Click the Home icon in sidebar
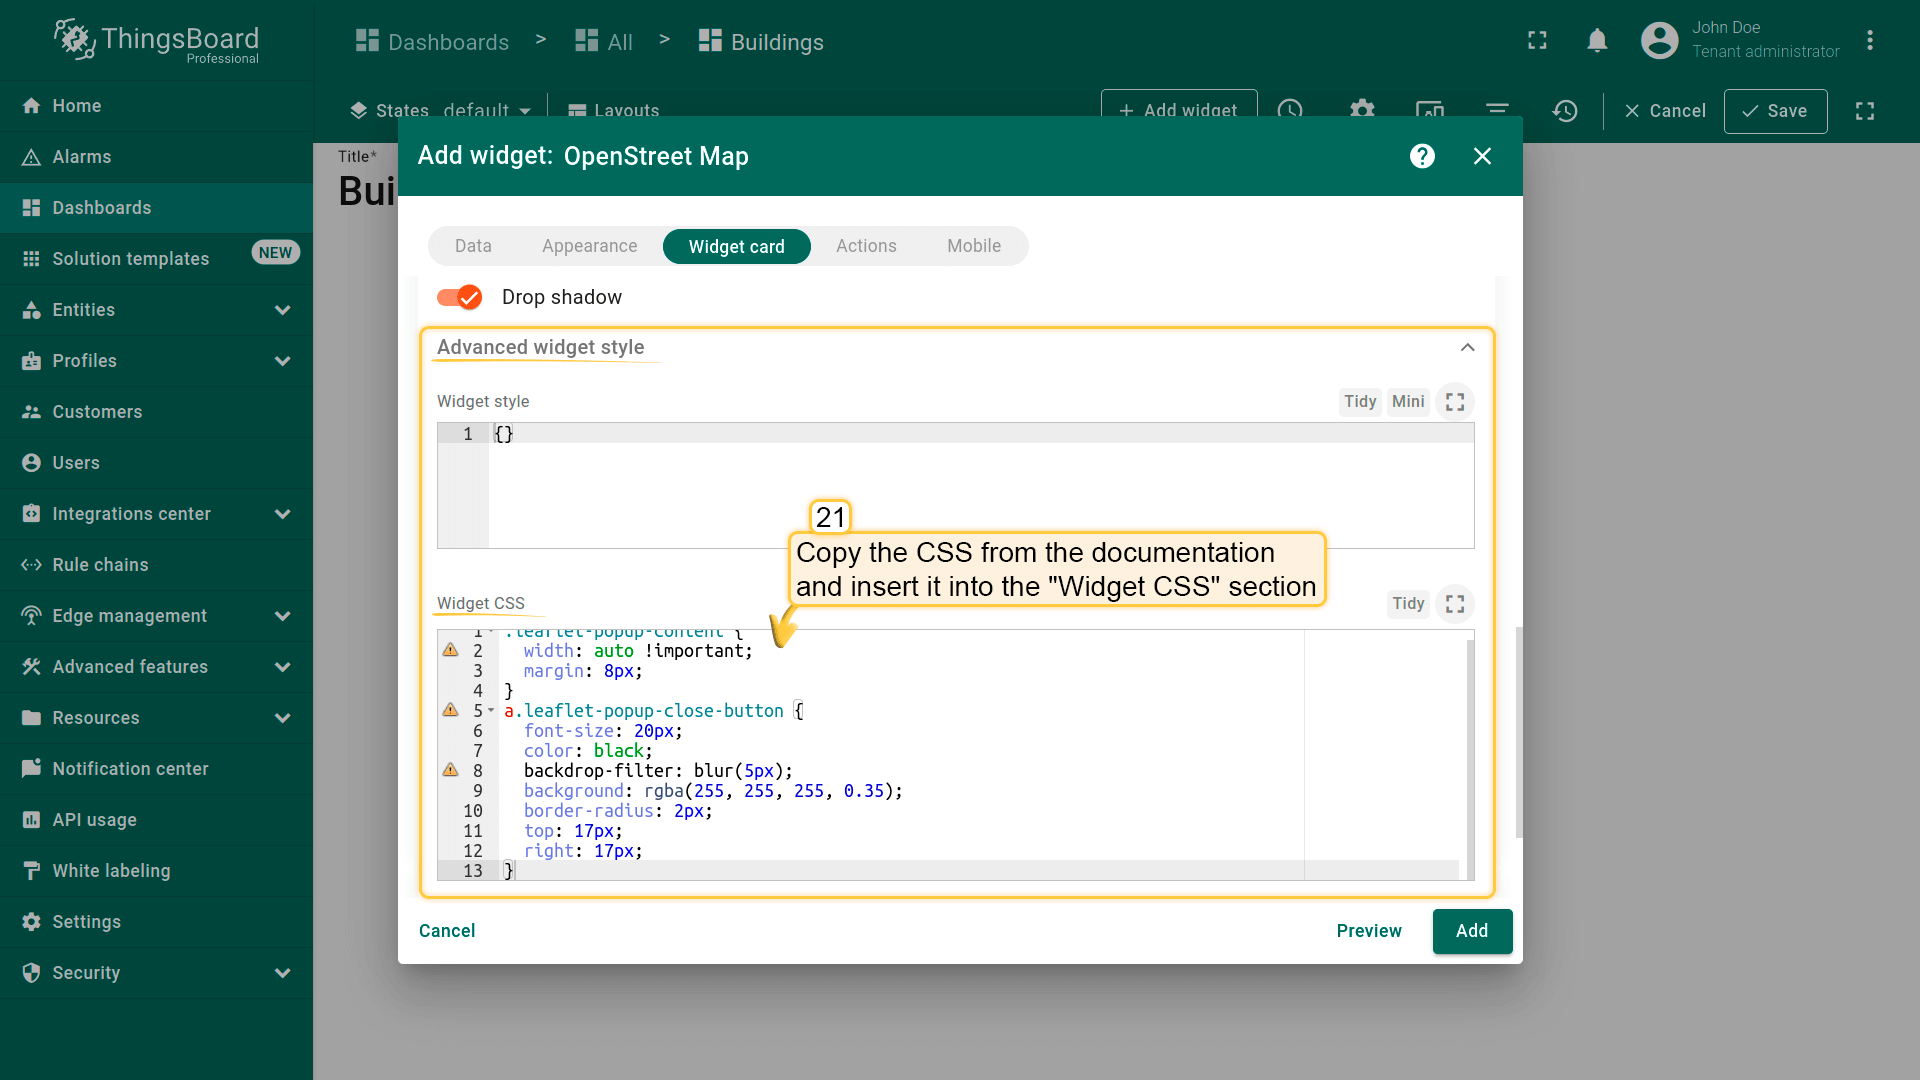Viewport: 1920px width, 1080px height. [x=32, y=106]
